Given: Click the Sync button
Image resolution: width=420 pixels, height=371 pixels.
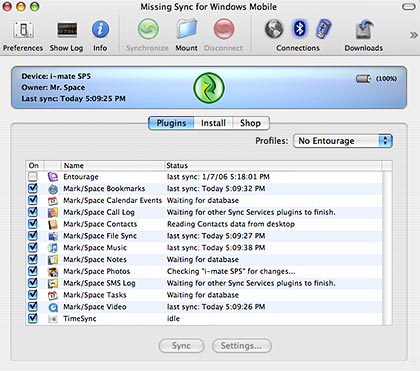Looking at the screenshot, I should coord(181,346).
